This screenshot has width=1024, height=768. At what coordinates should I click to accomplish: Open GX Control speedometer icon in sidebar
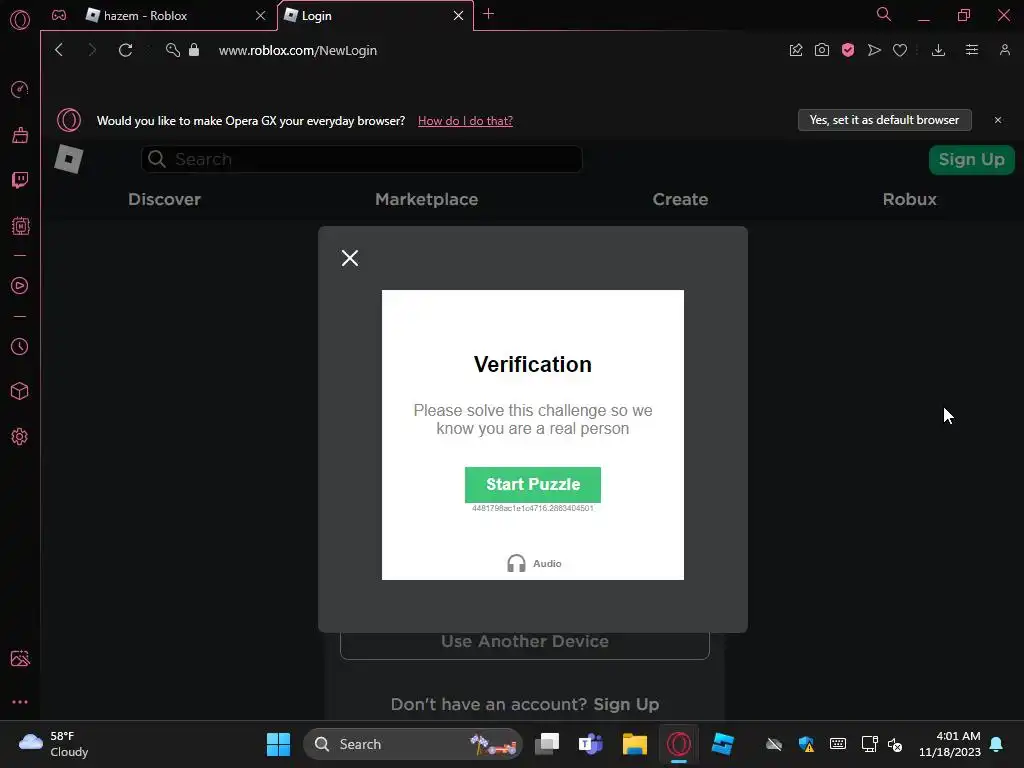coord(20,89)
